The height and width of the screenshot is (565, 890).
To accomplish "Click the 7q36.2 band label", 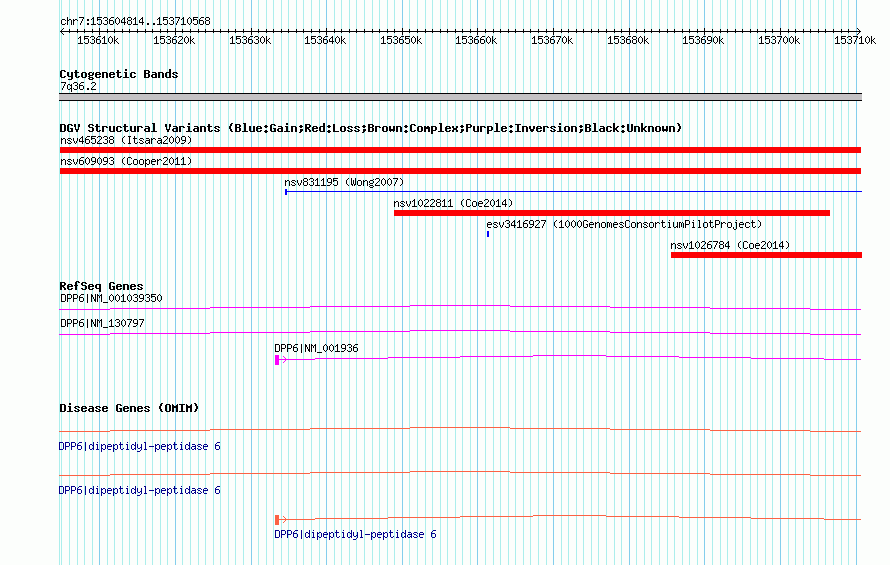I will (x=78, y=86).
